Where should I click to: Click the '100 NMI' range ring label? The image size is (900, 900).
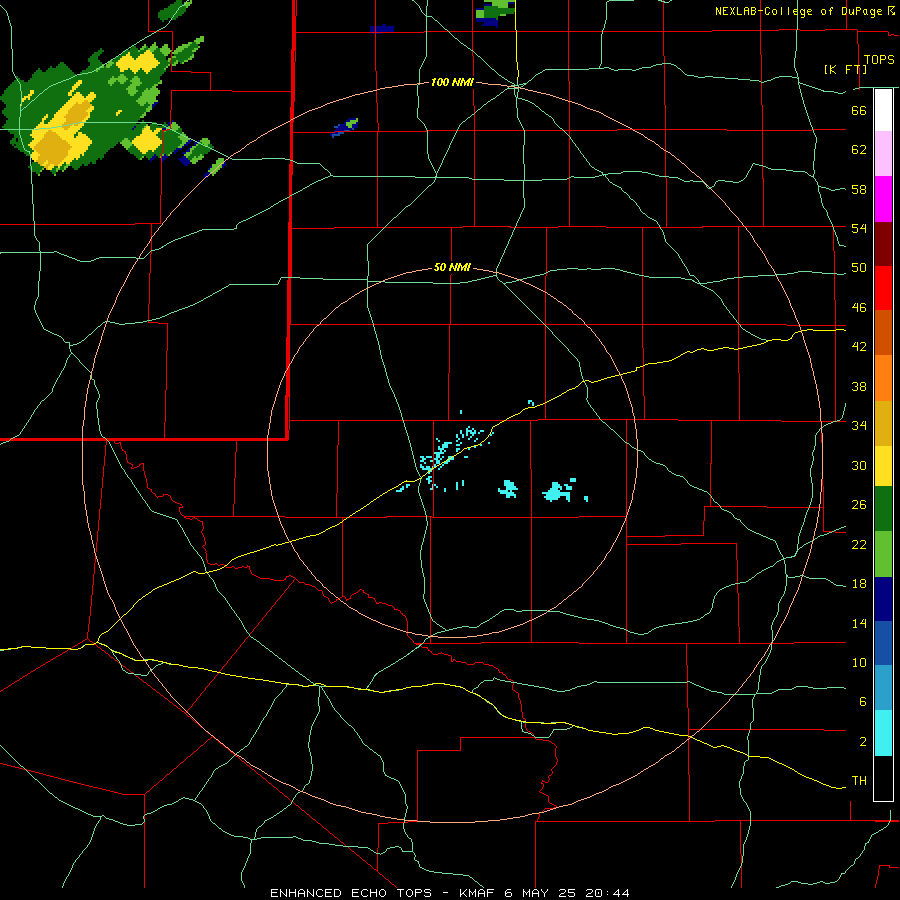(452, 82)
